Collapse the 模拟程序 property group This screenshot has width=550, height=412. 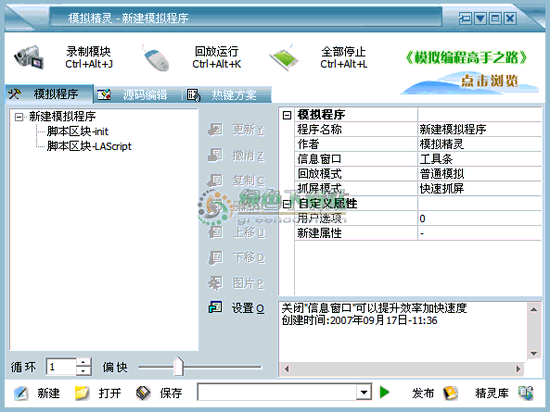[x=287, y=115]
